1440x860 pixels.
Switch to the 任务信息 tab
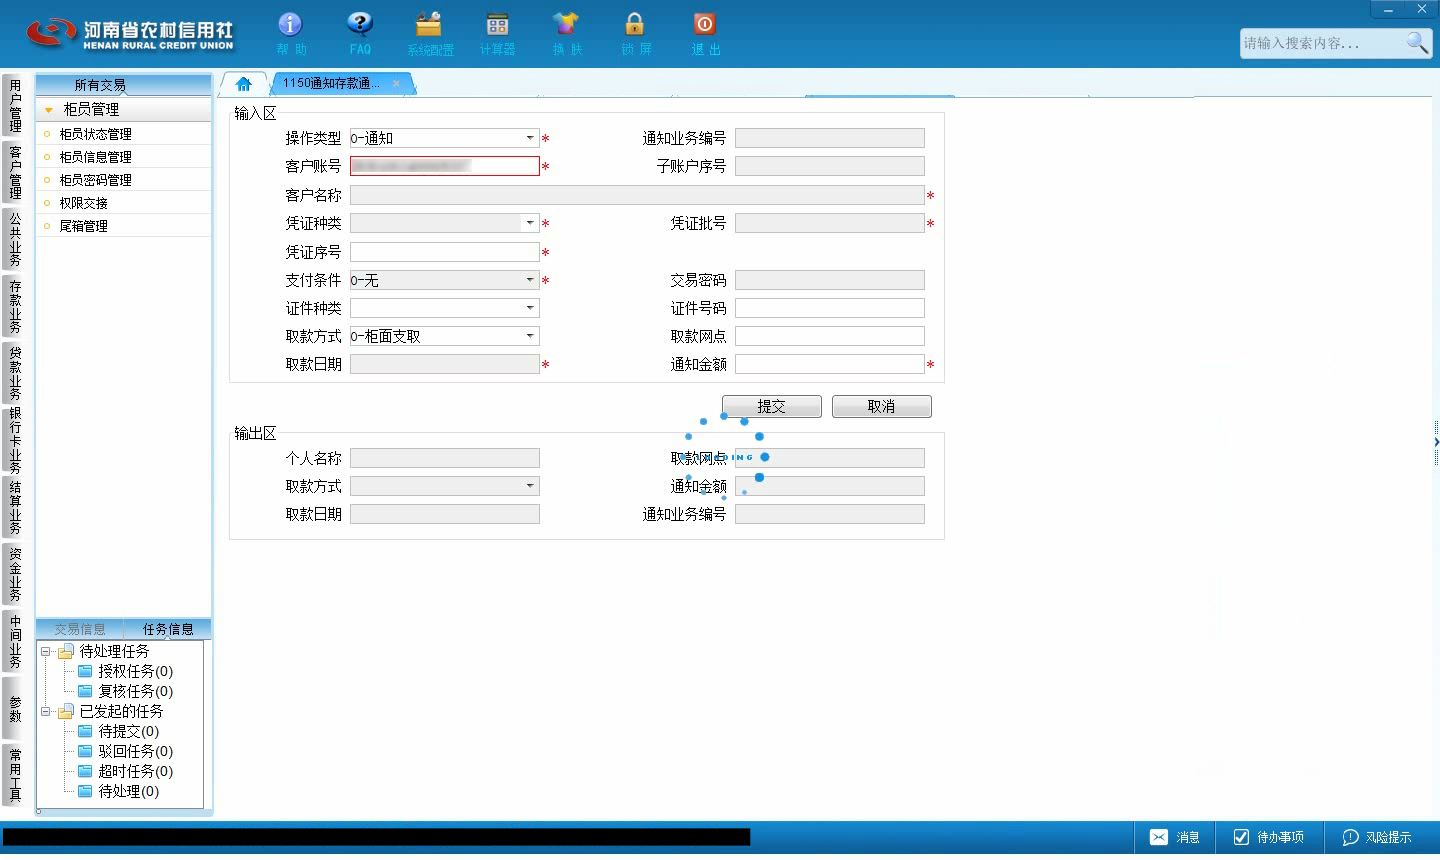coord(168,629)
